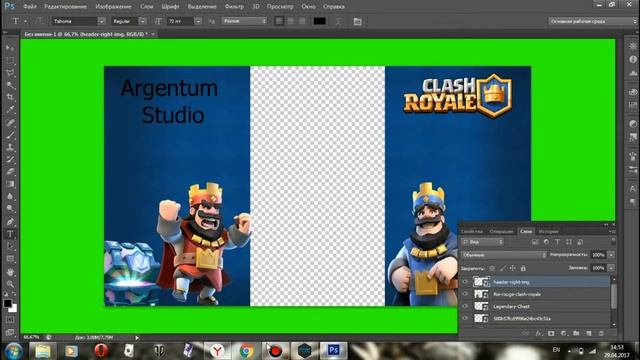
Task: Select the Magic Wand tool
Action: [10, 85]
